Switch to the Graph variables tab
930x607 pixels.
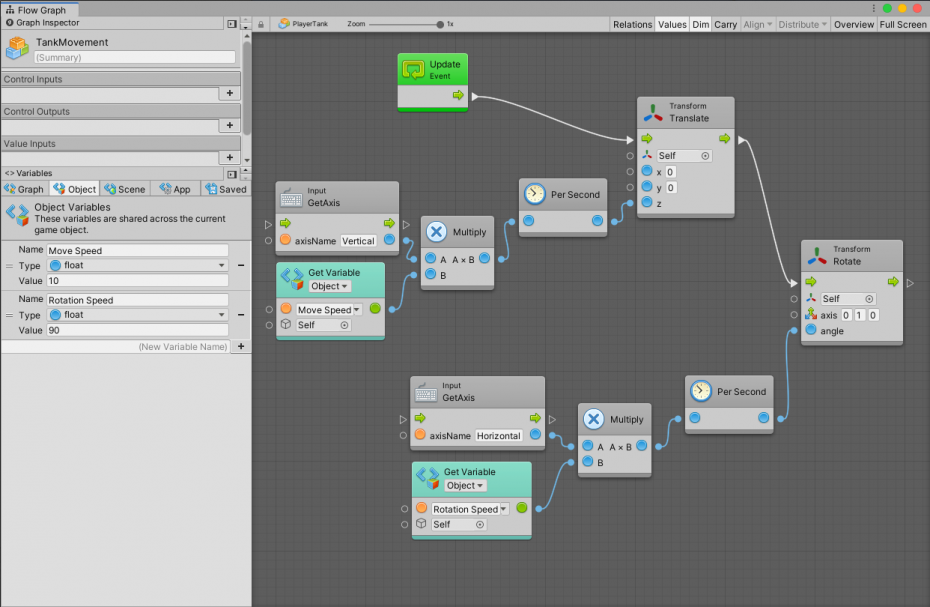[24, 188]
